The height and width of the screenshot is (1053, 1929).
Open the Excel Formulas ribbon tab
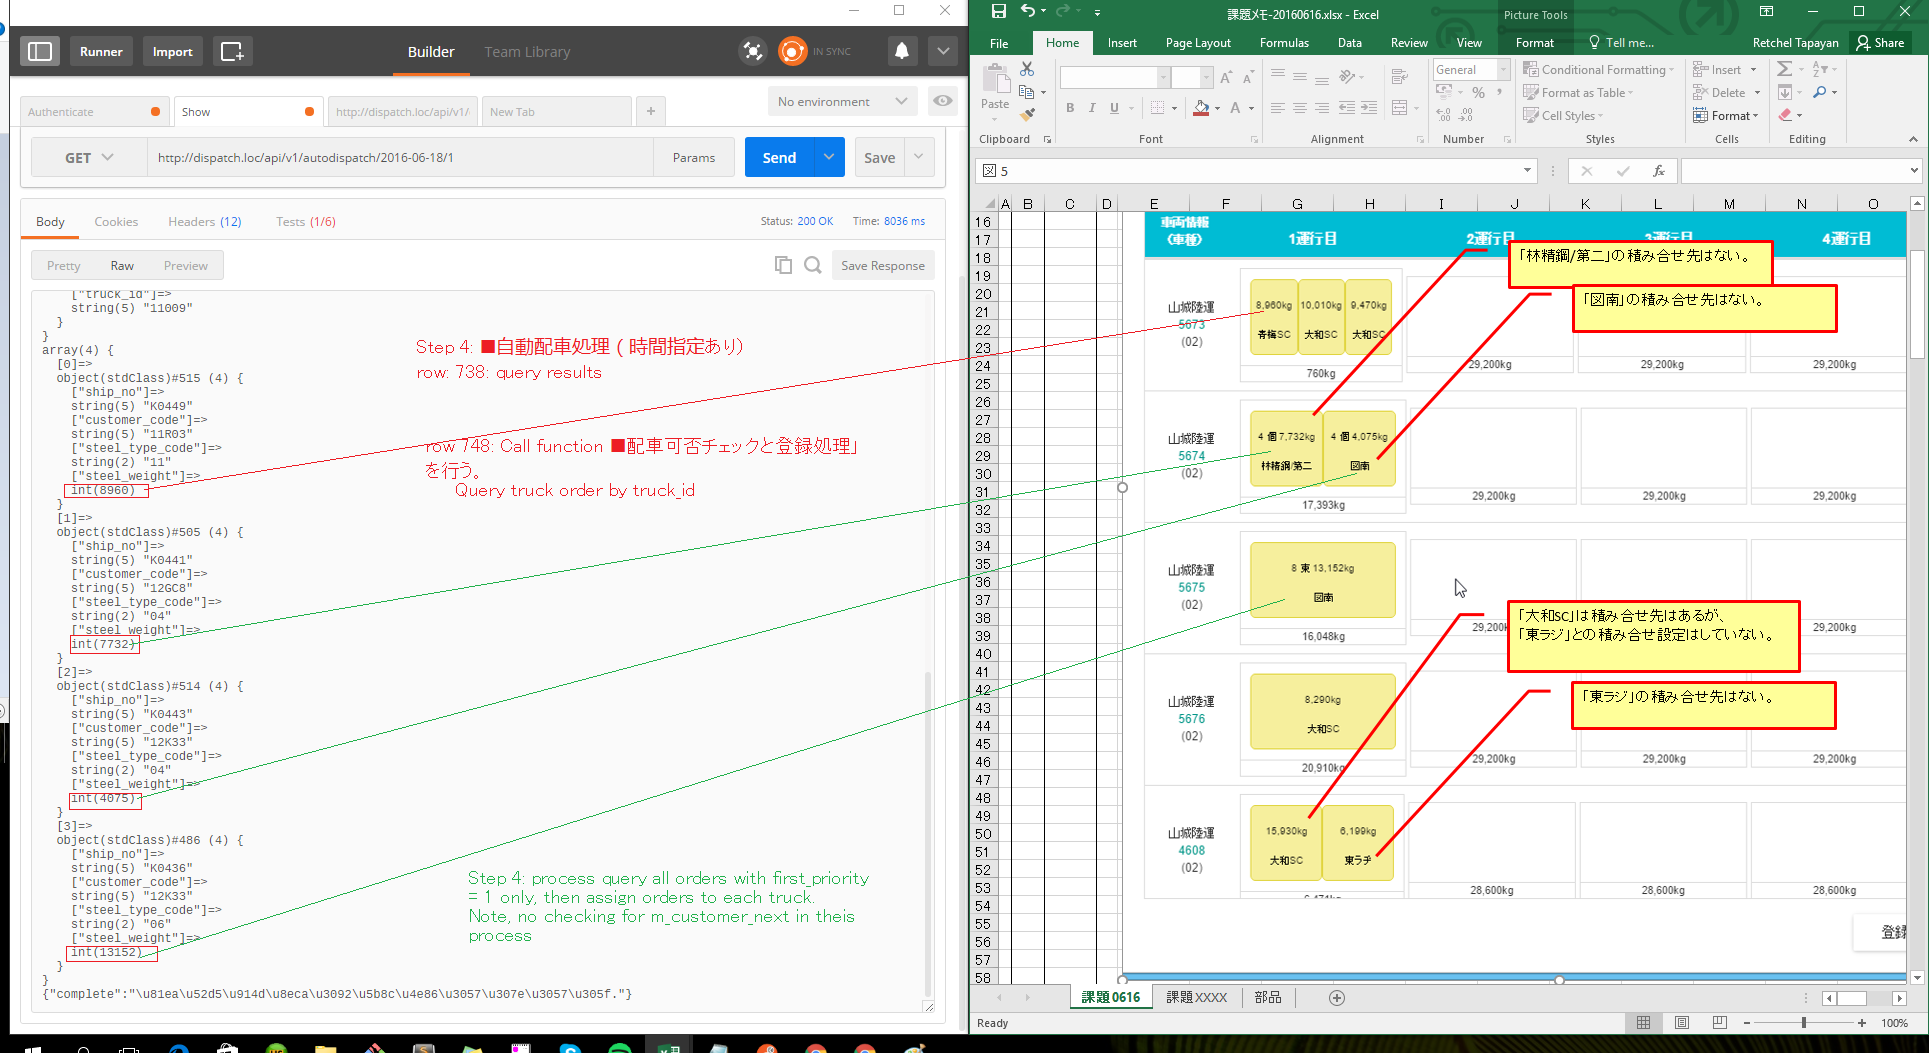click(1284, 43)
